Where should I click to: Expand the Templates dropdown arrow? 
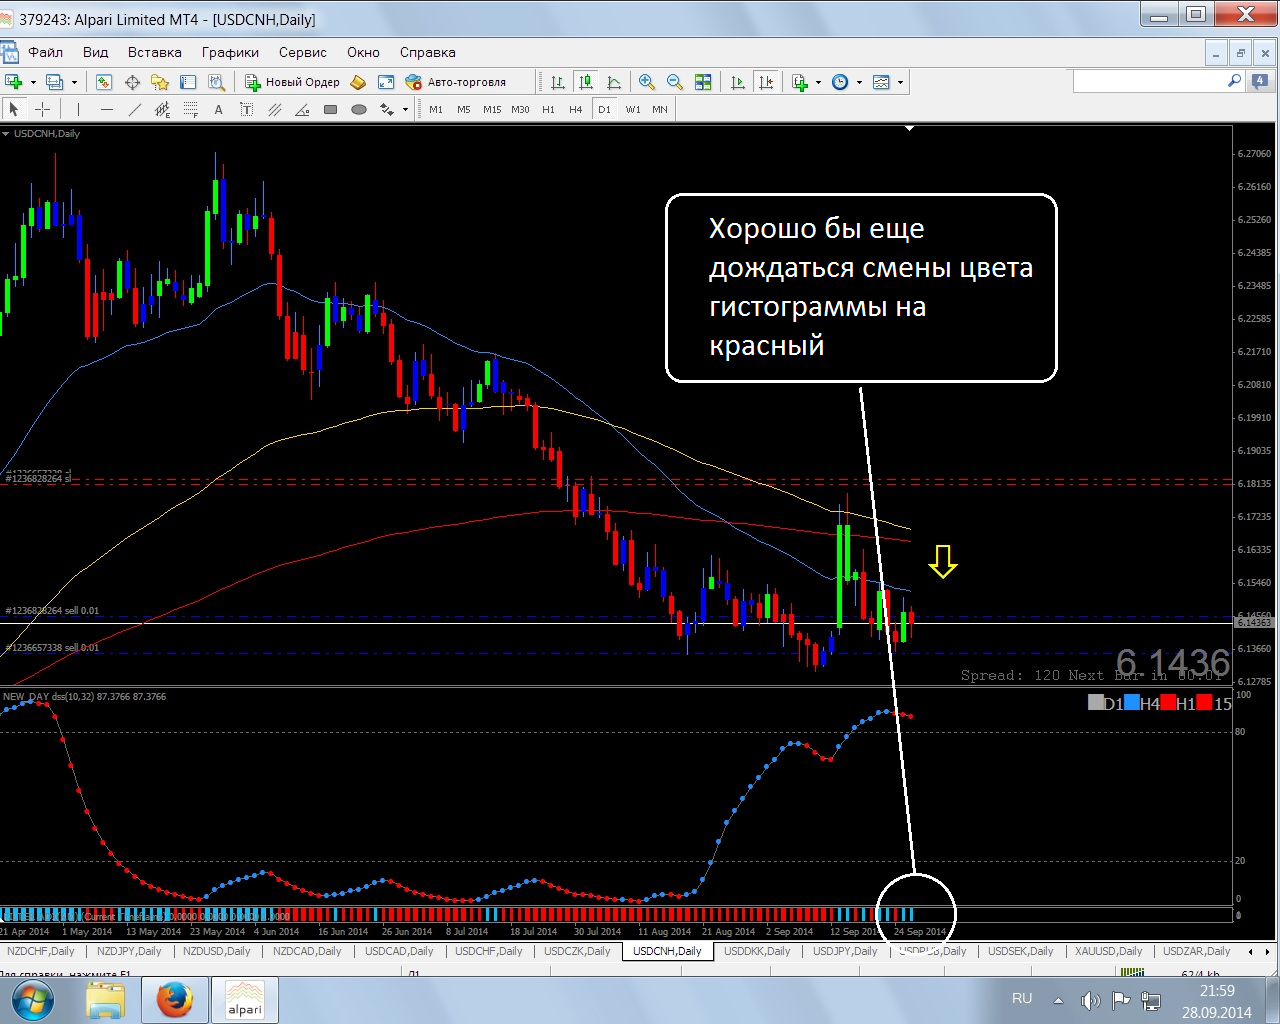900,82
